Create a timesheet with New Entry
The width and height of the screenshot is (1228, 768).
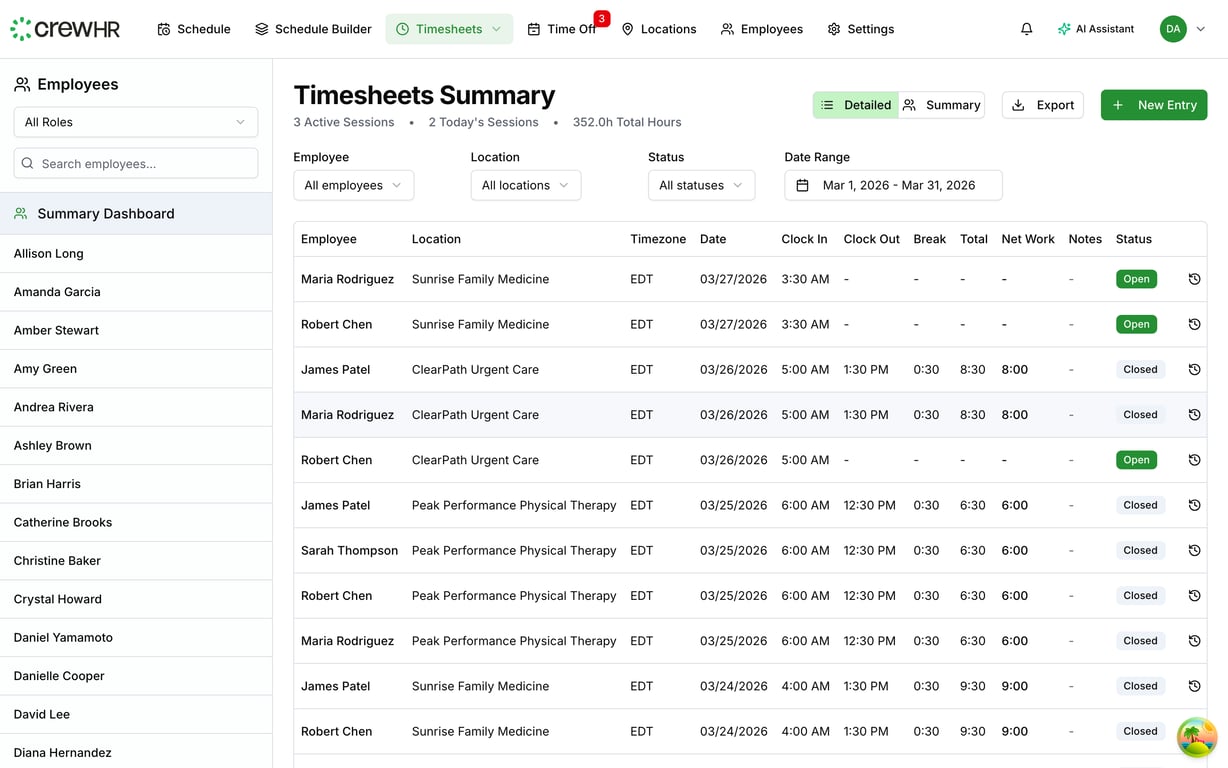[1154, 105]
